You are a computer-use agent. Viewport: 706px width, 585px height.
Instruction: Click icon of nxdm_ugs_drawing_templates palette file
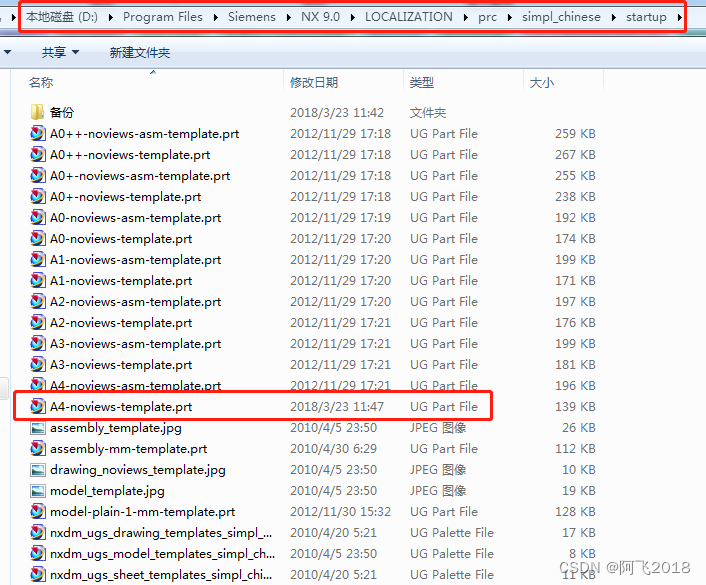(x=37, y=533)
